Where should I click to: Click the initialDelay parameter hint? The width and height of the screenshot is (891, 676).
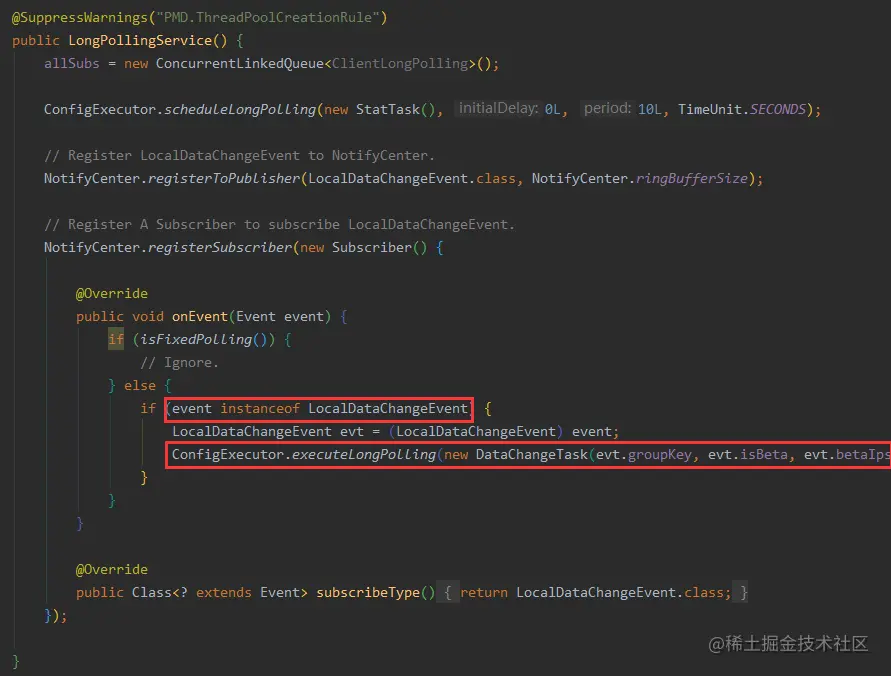(x=498, y=109)
